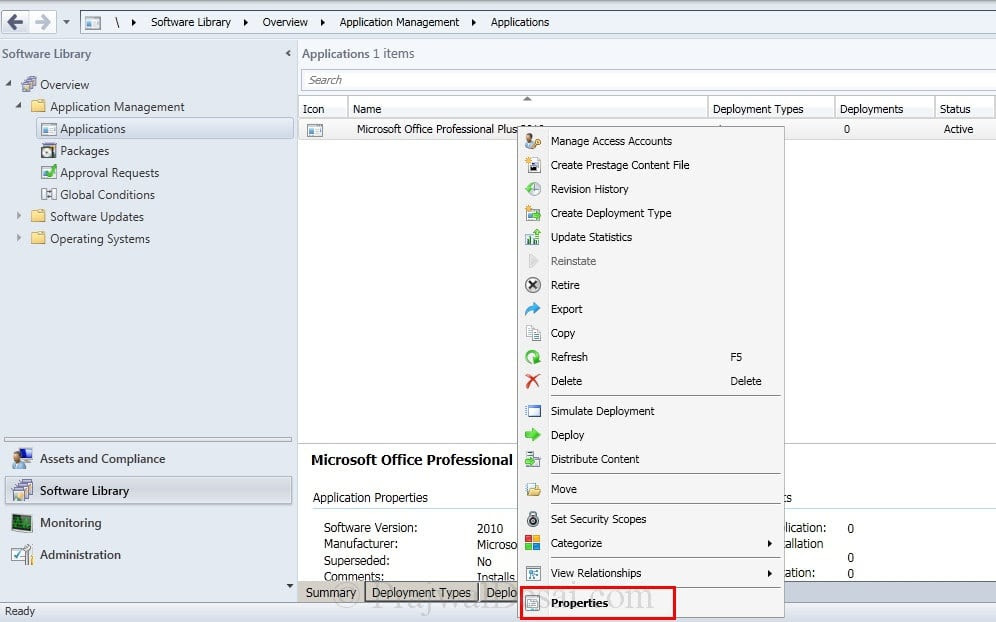Click the Export blue arrow icon
This screenshot has width=996, height=622.
click(x=533, y=309)
